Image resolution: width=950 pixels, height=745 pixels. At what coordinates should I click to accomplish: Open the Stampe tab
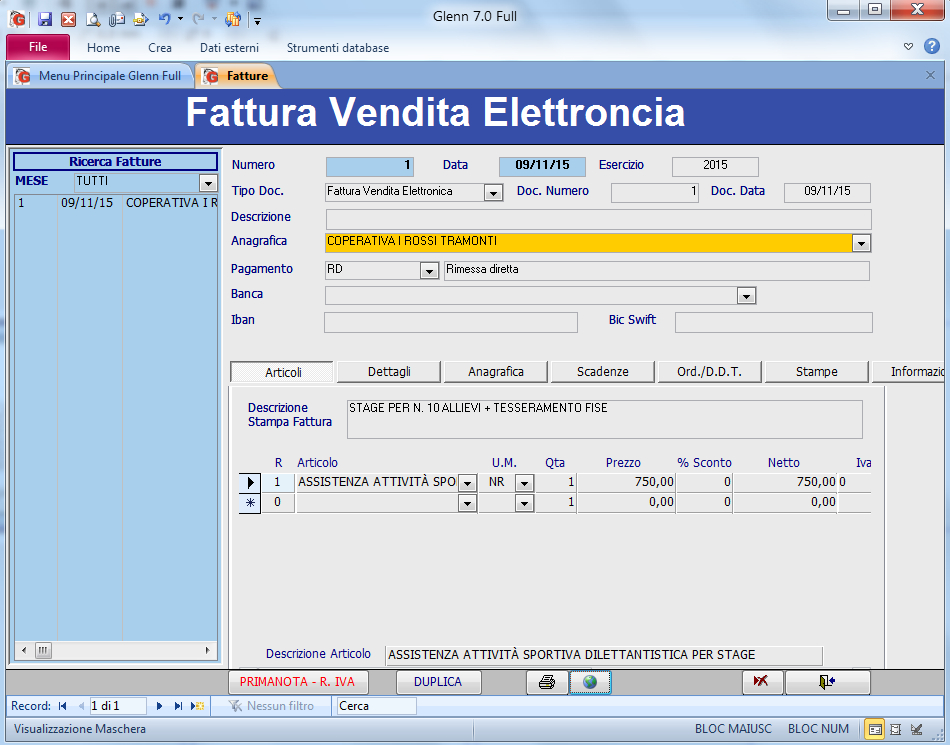pos(817,371)
